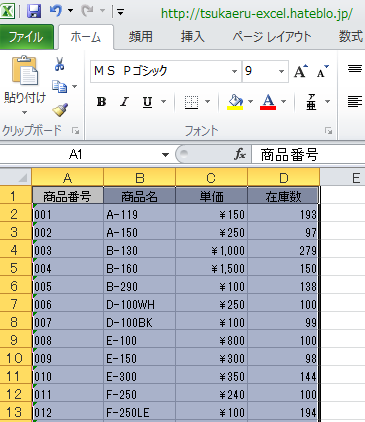Open the 数式 ribbon tab
Screen dimensions: 365x422
coord(350,36)
